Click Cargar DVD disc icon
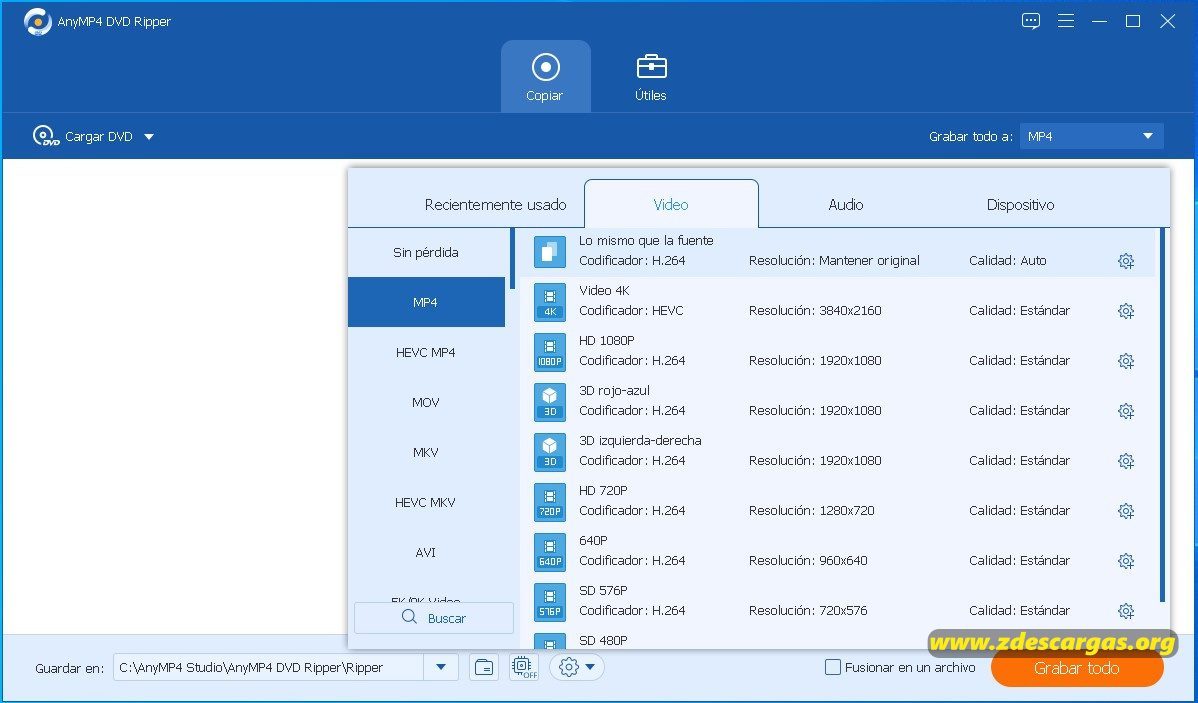 pos(46,137)
